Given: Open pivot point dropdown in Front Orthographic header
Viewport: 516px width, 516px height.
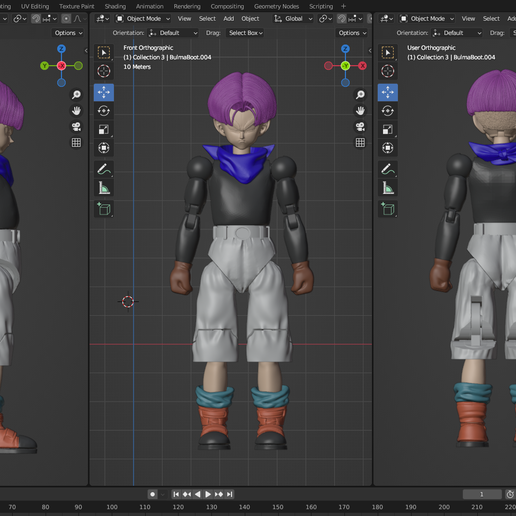Looking at the screenshot, I should 326,19.
